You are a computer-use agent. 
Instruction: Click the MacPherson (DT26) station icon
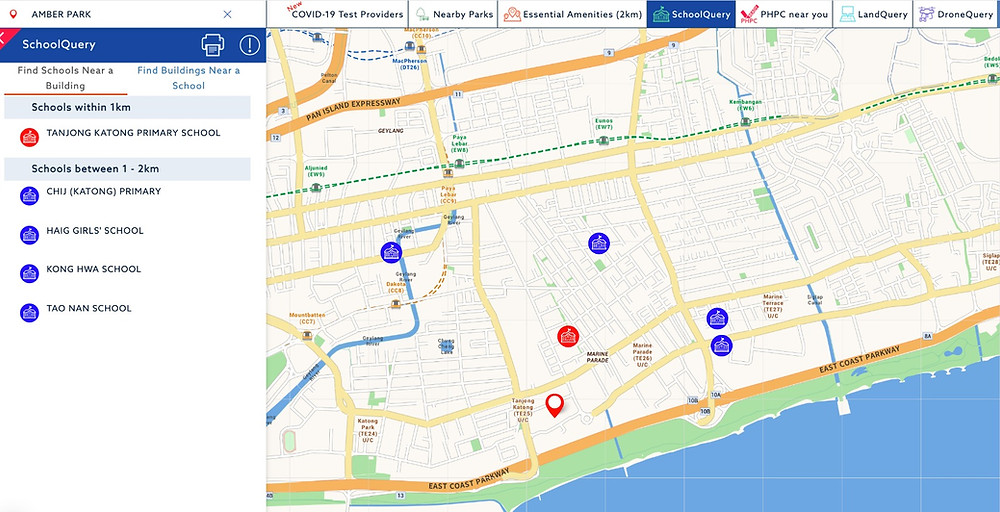click(411, 46)
